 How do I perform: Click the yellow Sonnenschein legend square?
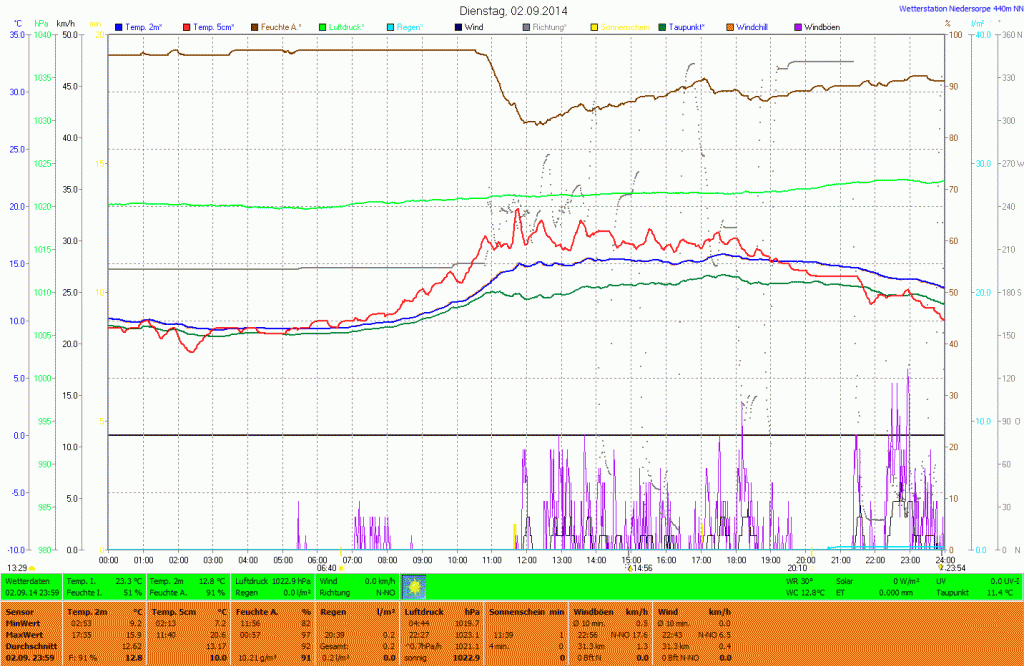[594, 27]
